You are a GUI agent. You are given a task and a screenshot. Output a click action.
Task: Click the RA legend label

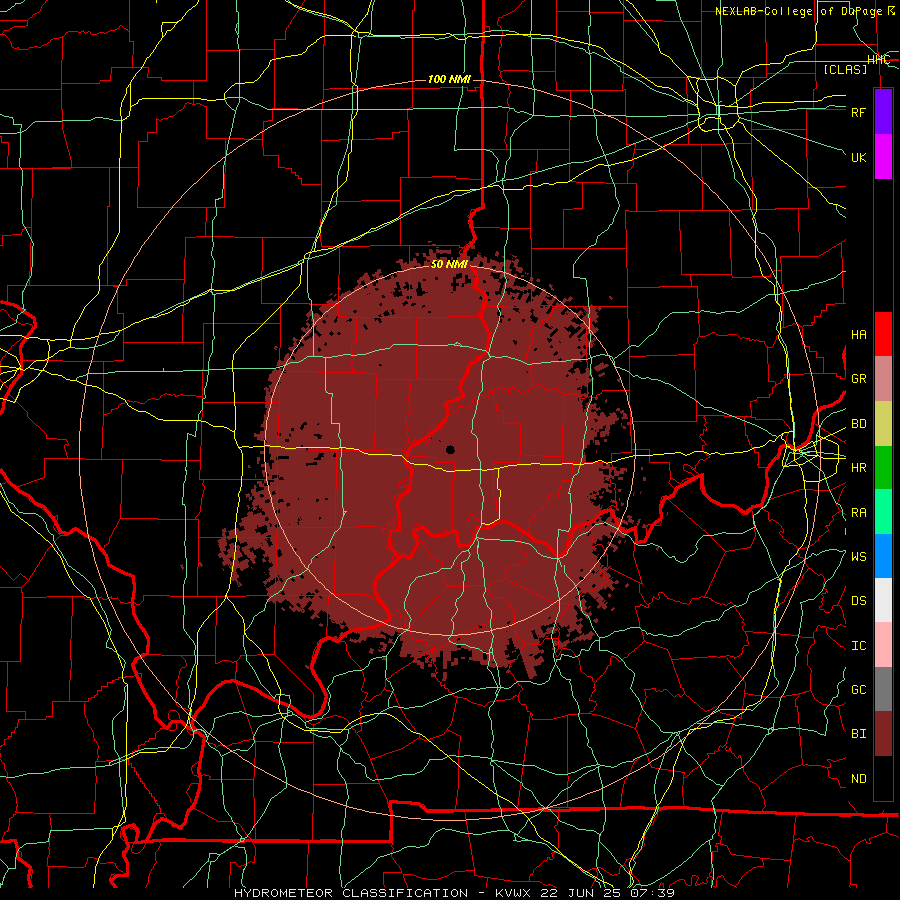859,513
